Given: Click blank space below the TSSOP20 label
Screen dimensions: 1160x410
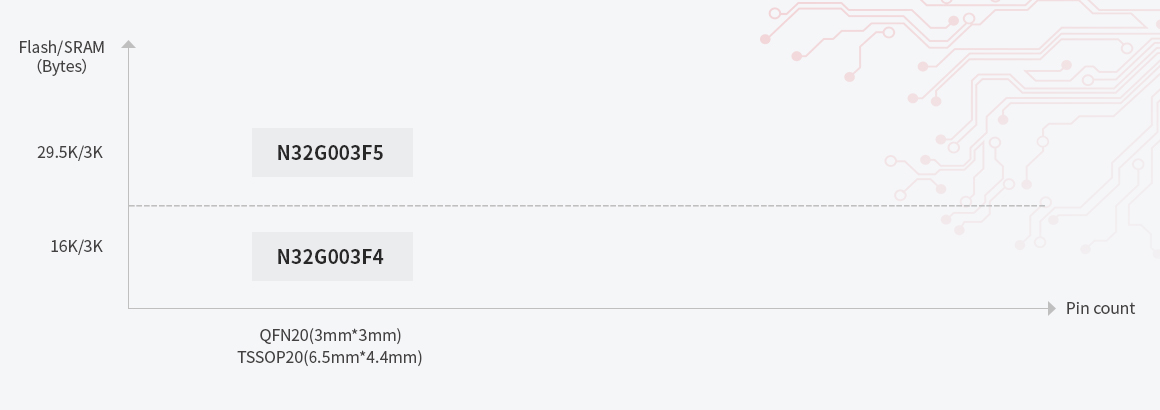Looking at the screenshot, I should tap(330, 390).
